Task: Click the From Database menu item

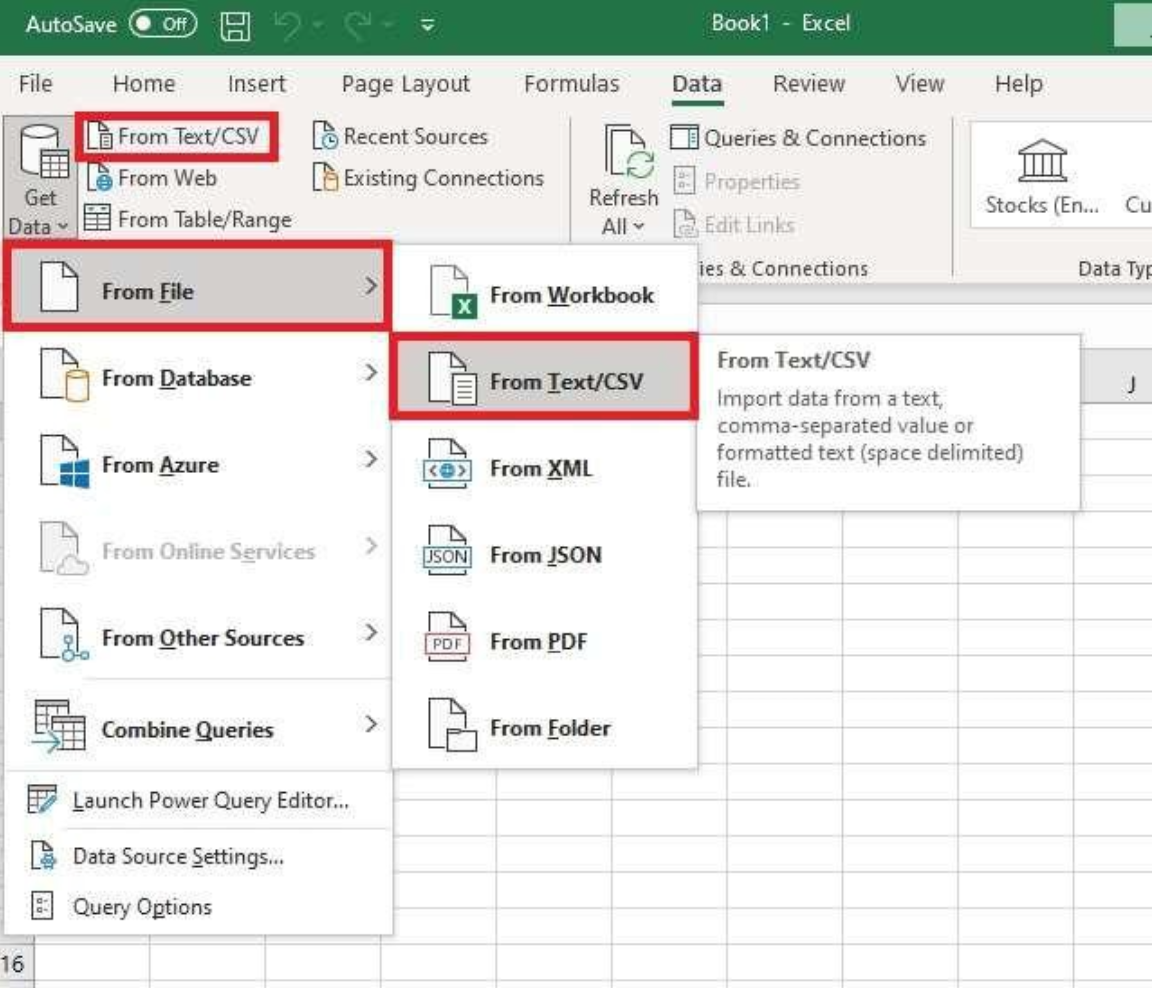Action: tap(197, 377)
